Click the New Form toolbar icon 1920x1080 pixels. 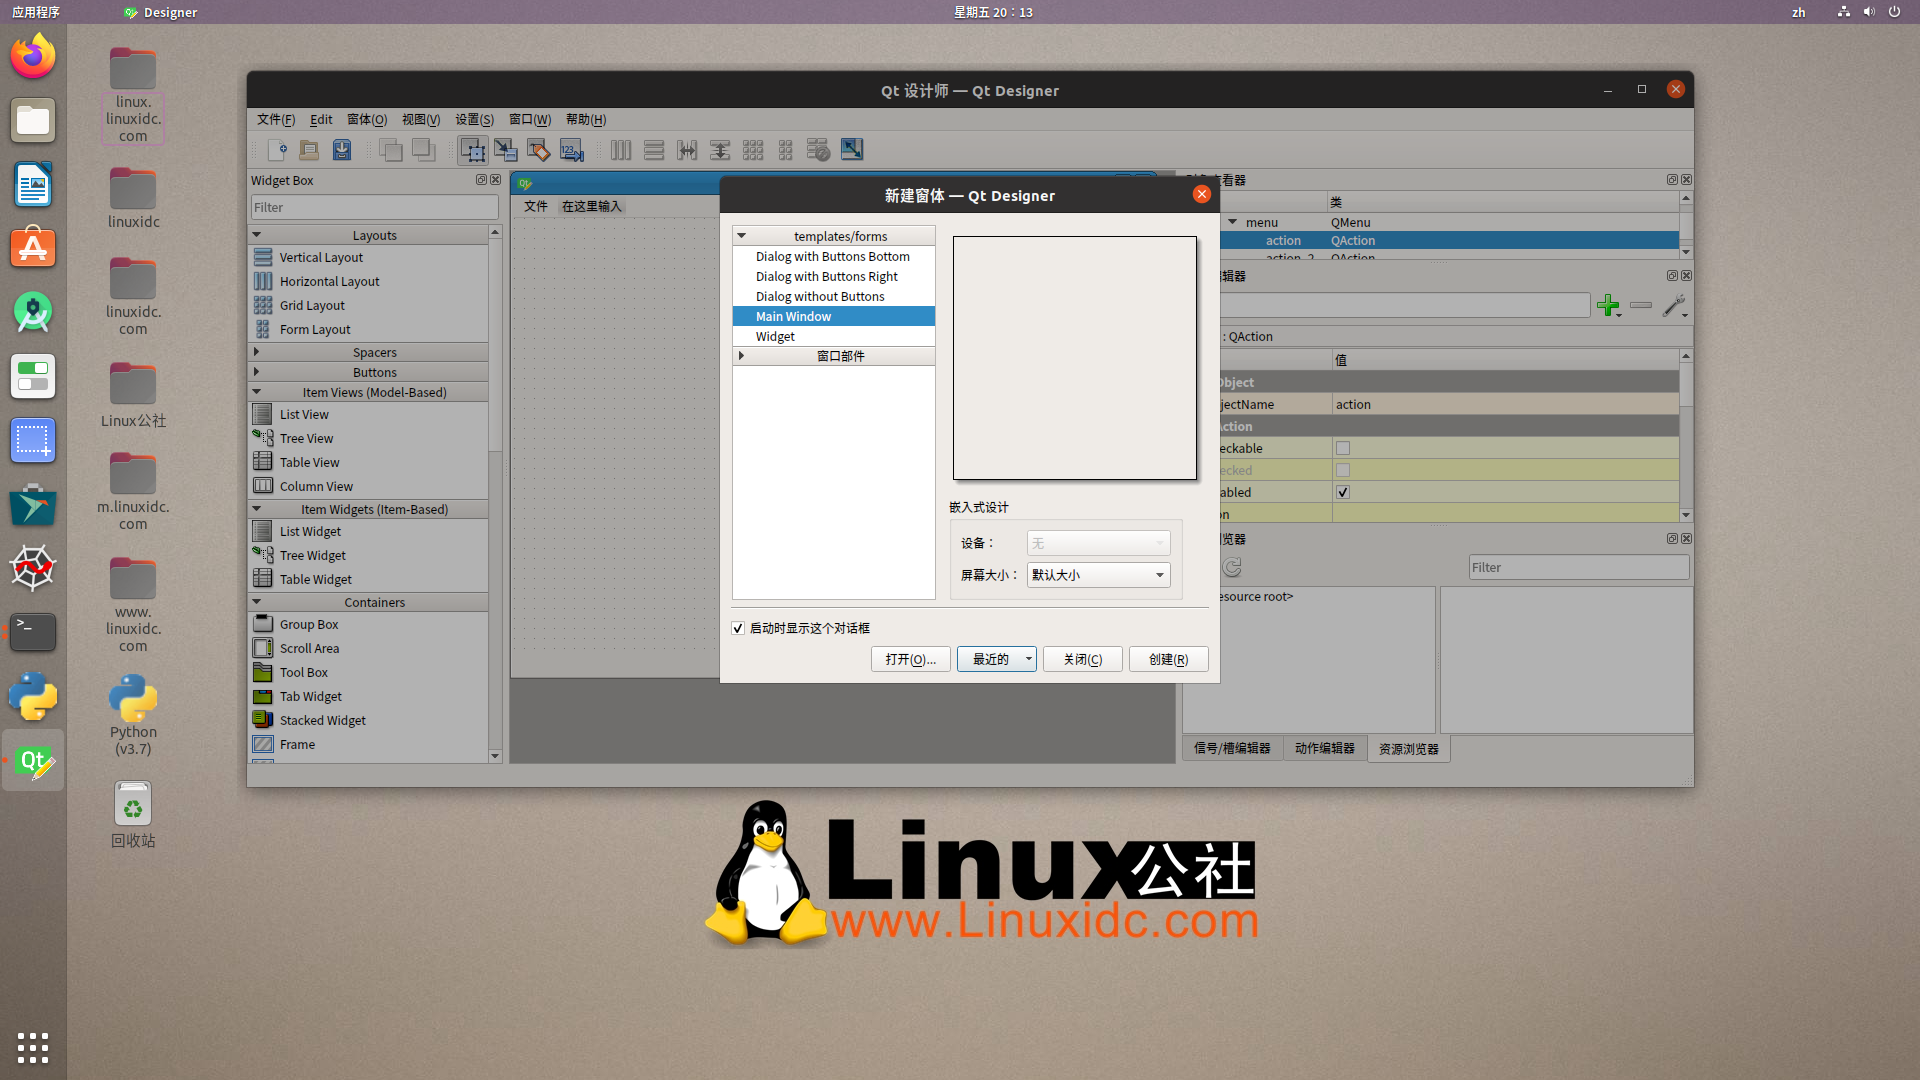pyautogui.click(x=278, y=150)
